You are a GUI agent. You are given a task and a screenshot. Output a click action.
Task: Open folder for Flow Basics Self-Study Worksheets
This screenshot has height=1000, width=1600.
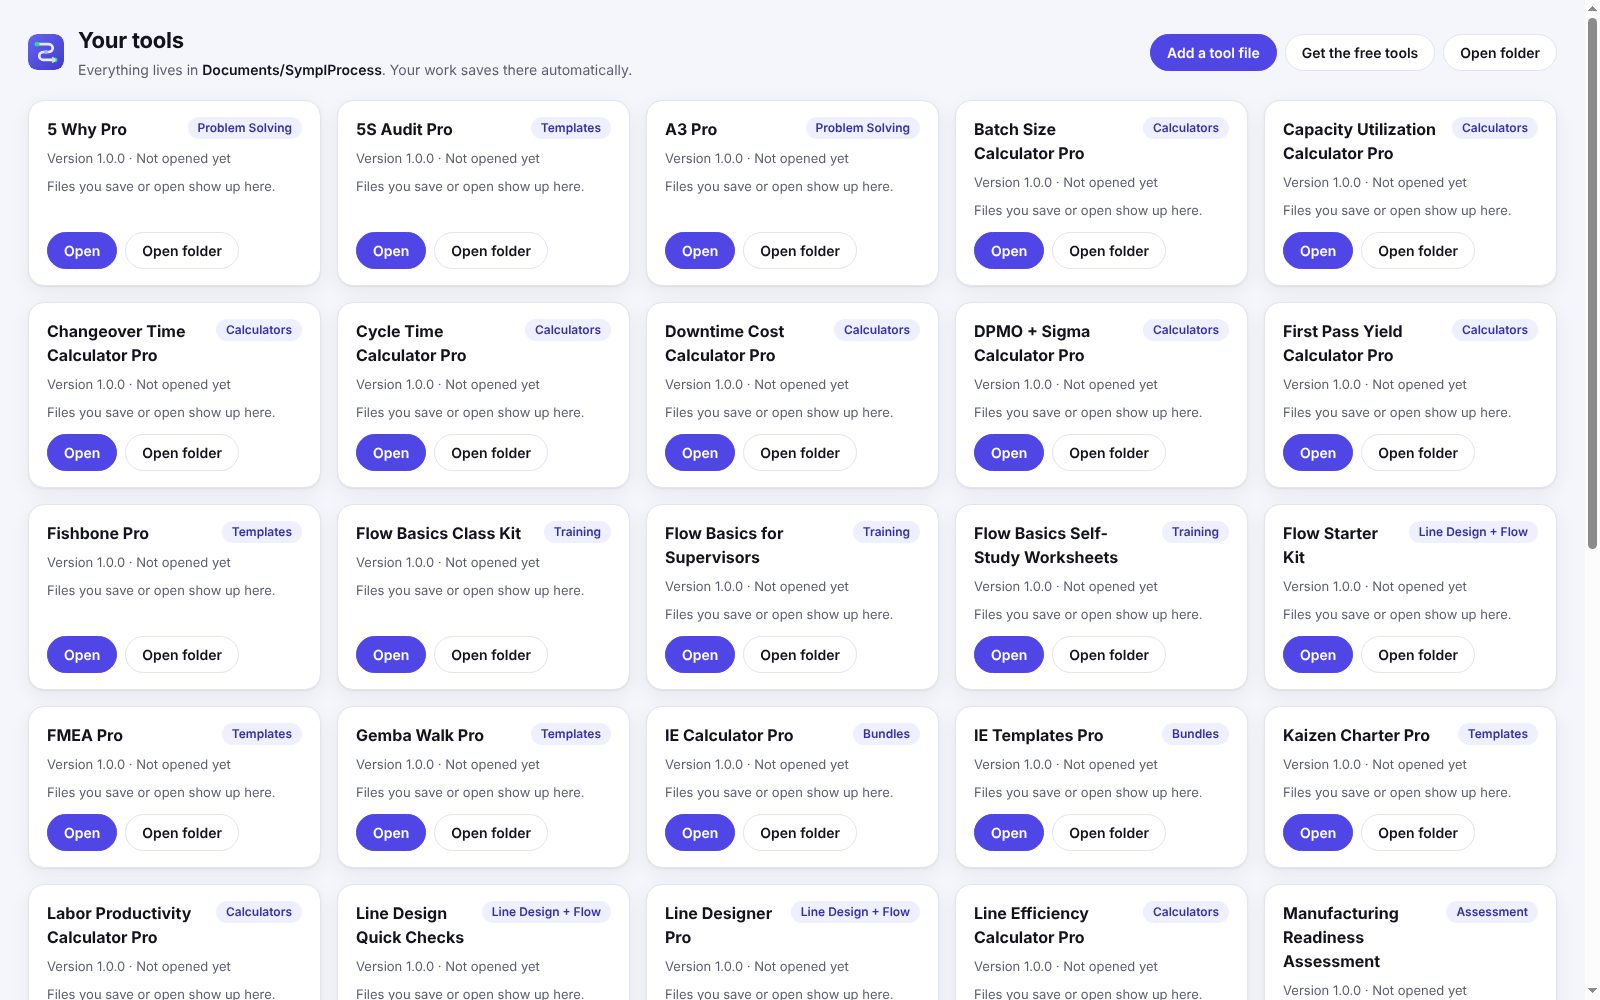click(x=1109, y=655)
